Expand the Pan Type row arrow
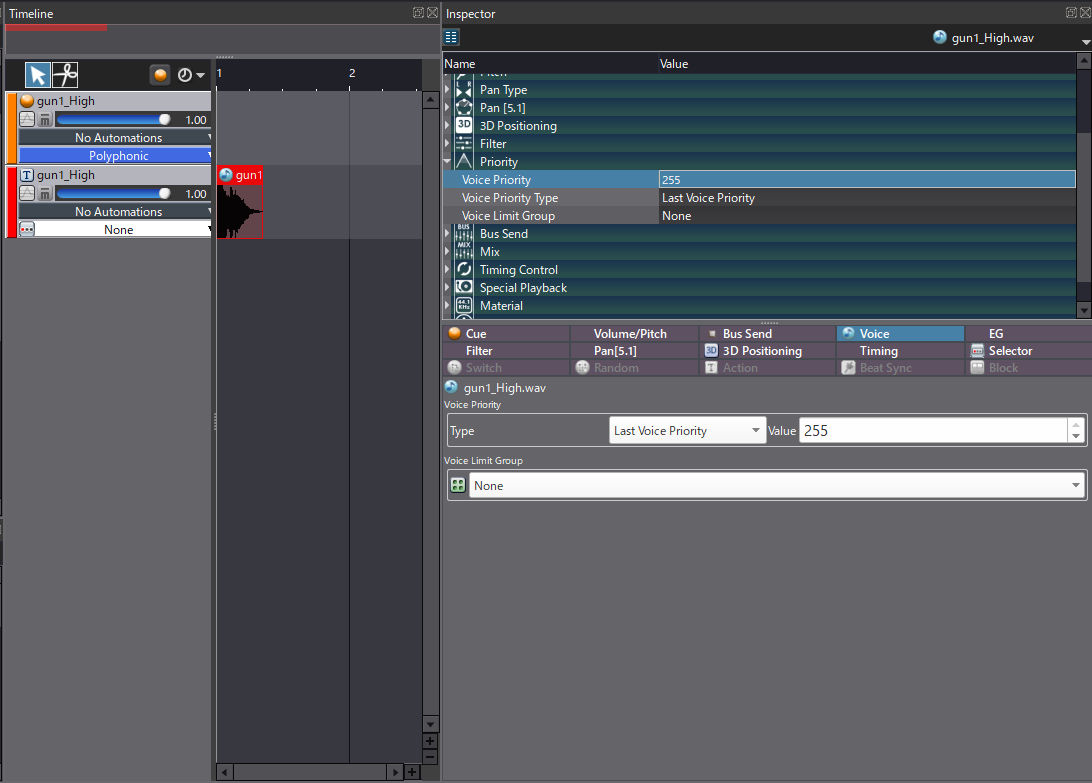Image resolution: width=1092 pixels, height=783 pixels. pos(448,90)
